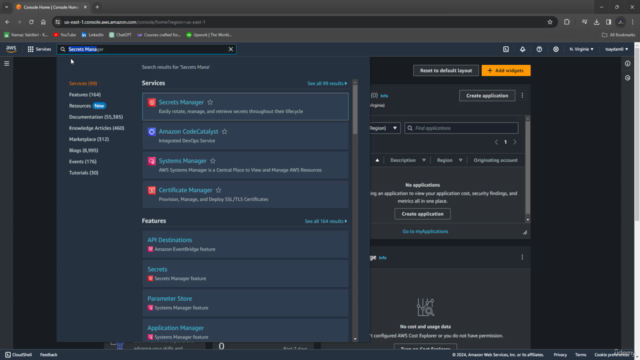This screenshot has height=360, width=640.
Task: Expand the account name menu
Action: (x=616, y=49)
